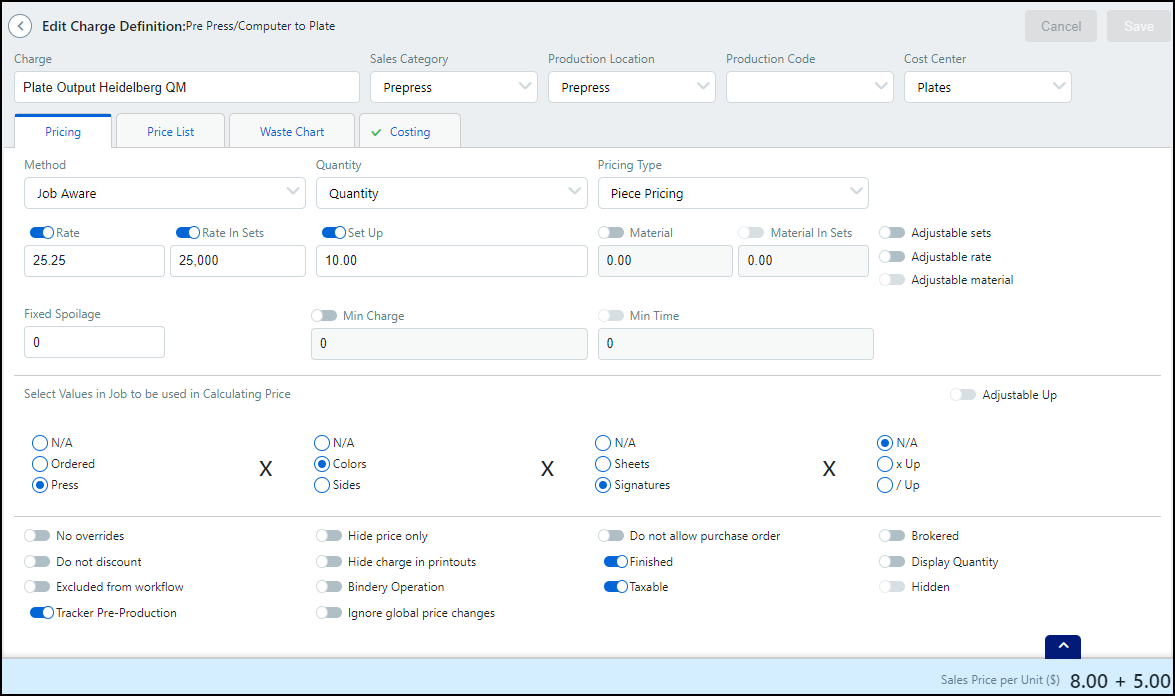Select the Sides radio option
This screenshot has height=696, width=1175.
322,485
